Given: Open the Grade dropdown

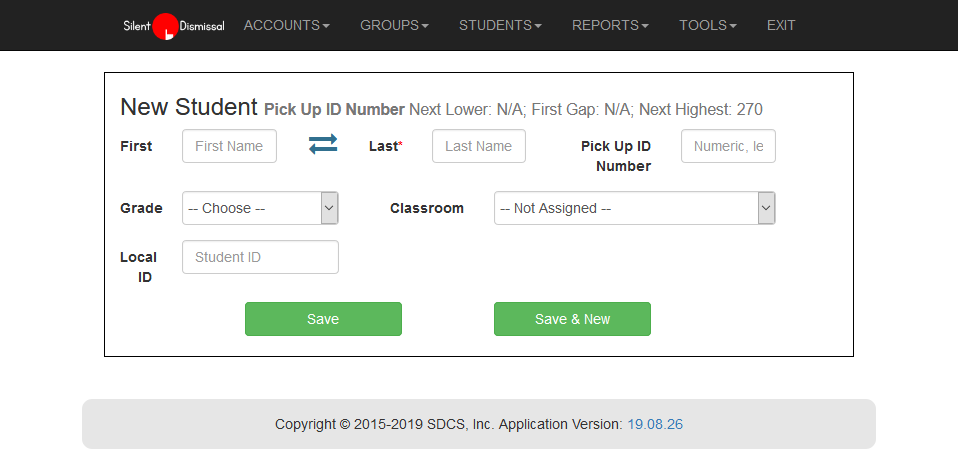Looking at the screenshot, I should [x=260, y=208].
